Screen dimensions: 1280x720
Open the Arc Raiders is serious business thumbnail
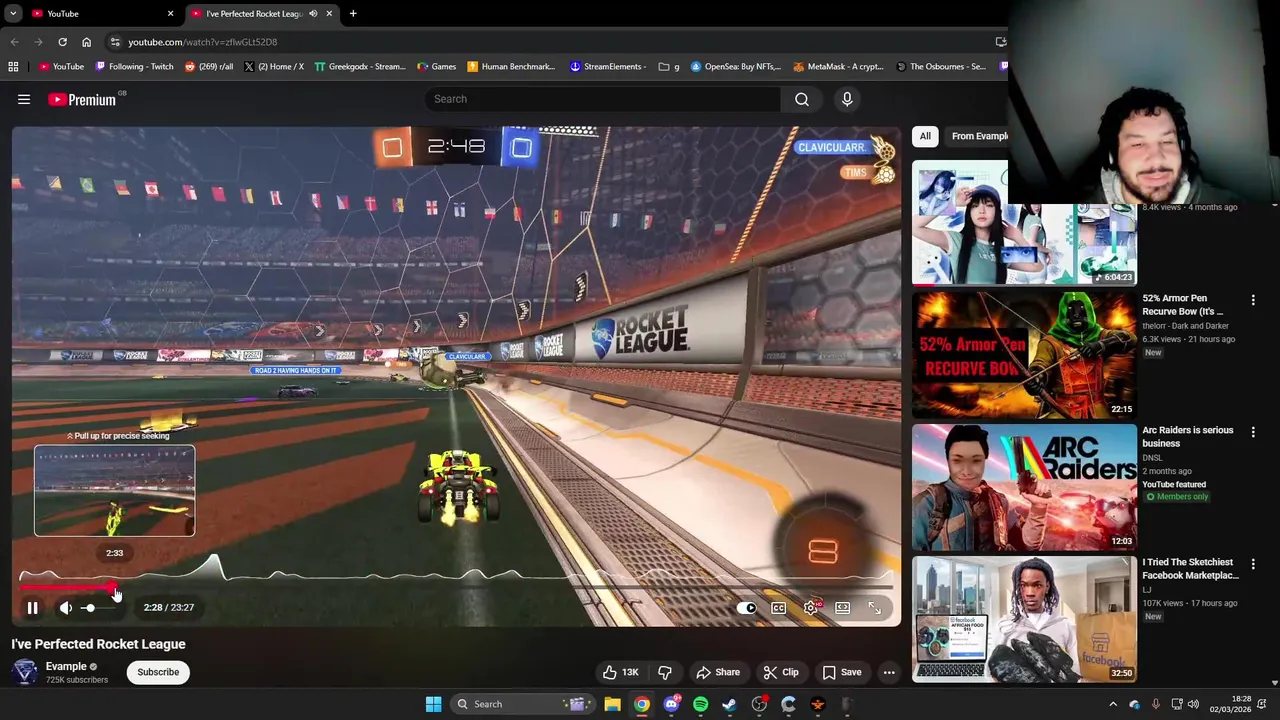1024,486
